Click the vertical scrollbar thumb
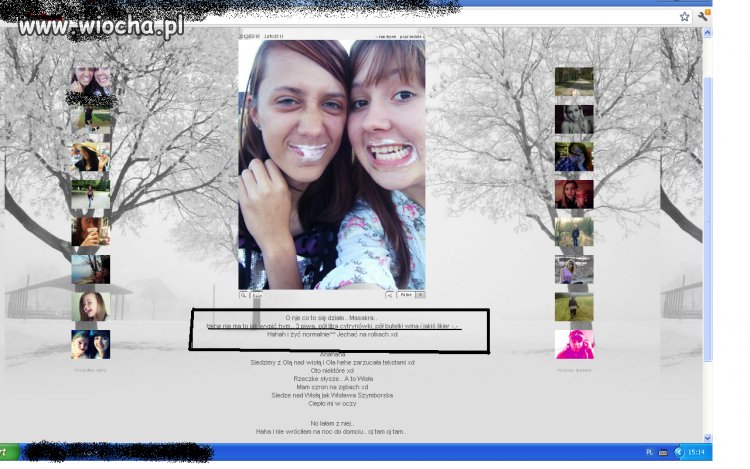Screen dimensions: 750x469 pos(707,218)
